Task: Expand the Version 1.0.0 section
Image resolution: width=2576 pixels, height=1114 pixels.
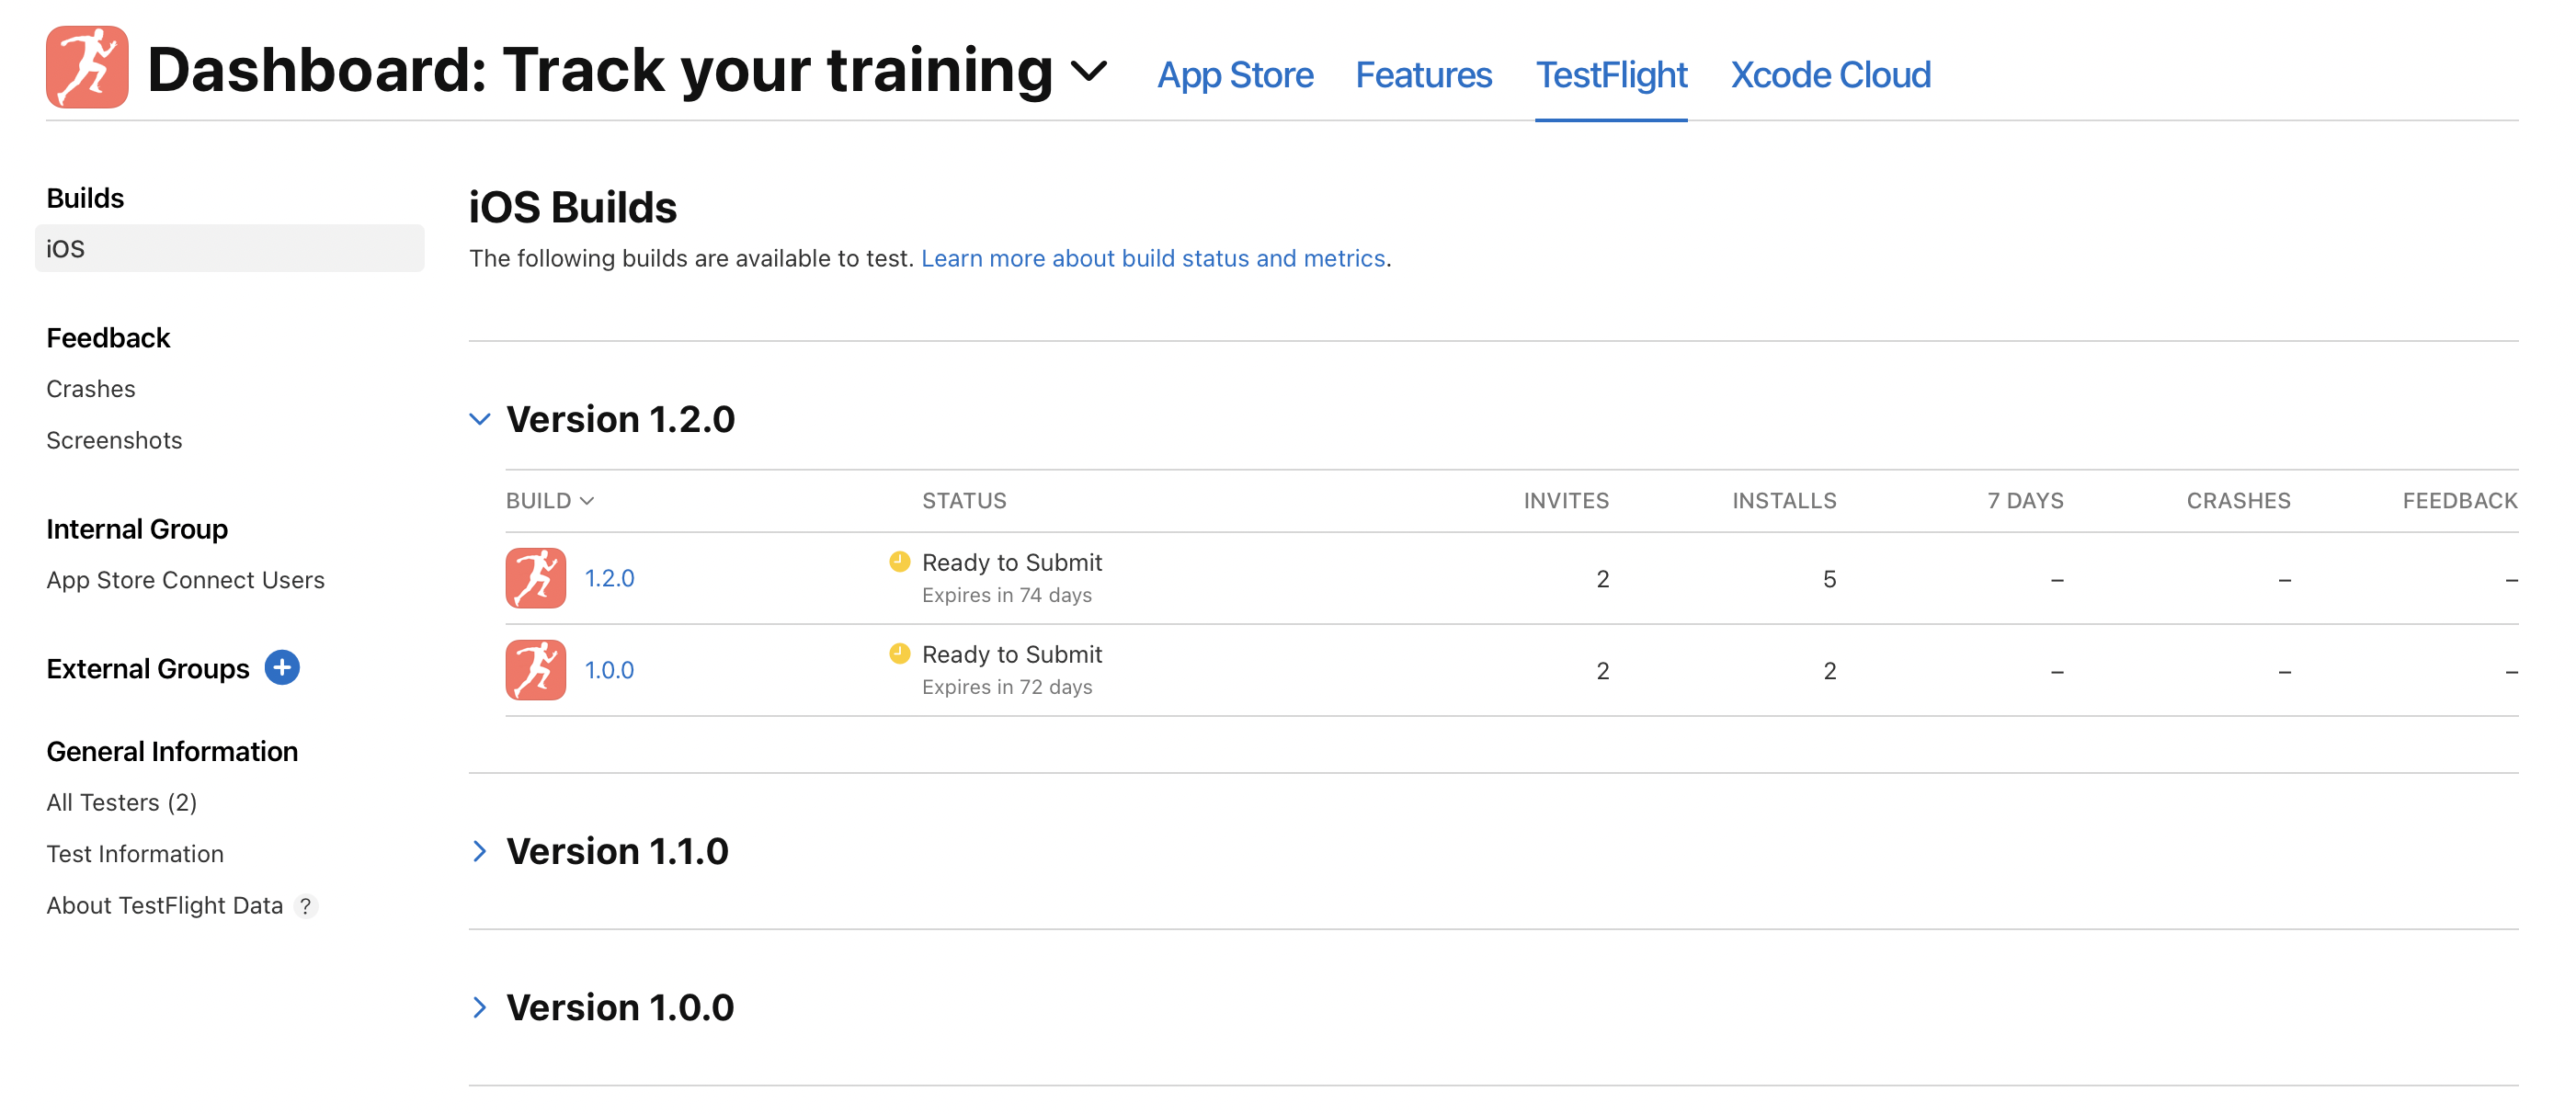Action: 480,1007
